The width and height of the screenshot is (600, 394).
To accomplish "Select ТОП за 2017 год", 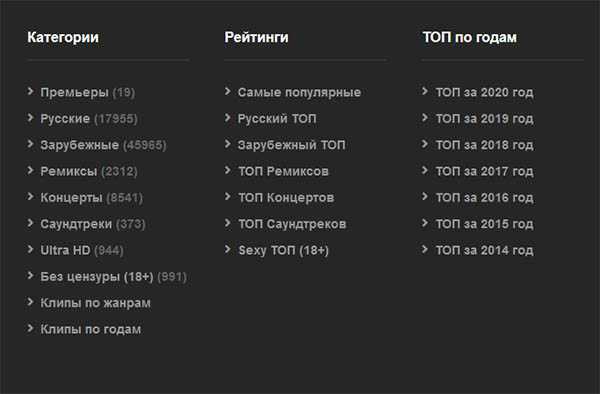I will click(x=484, y=171).
